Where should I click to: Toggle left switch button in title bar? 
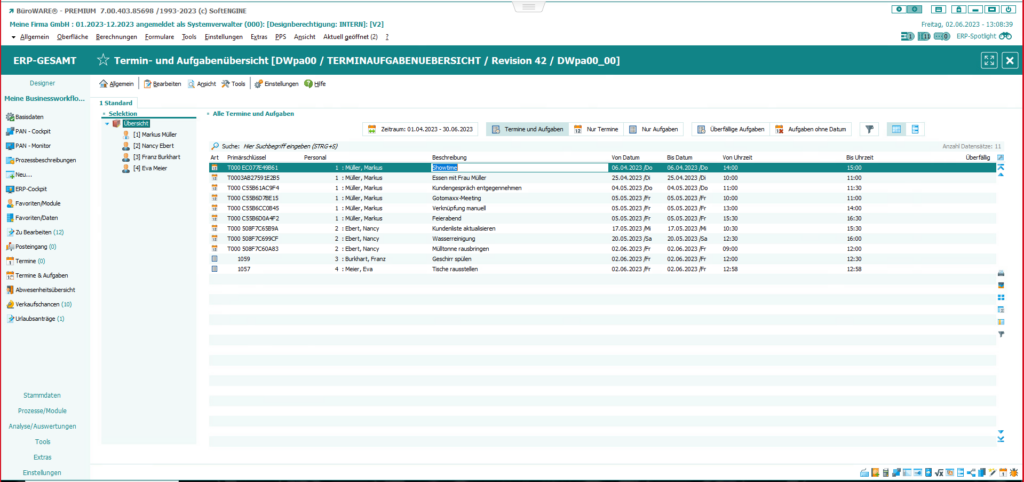coord(899,9)
